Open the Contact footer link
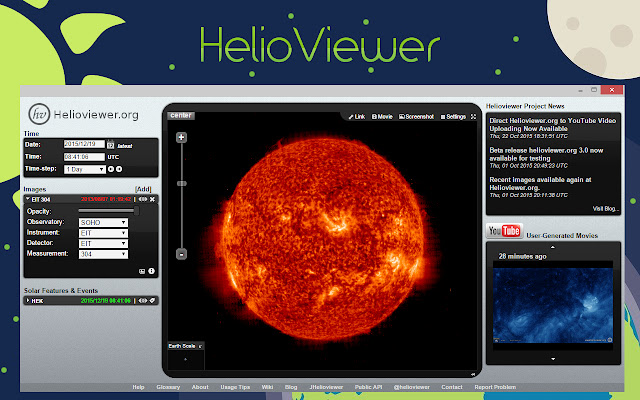 (x=452, y=387)
